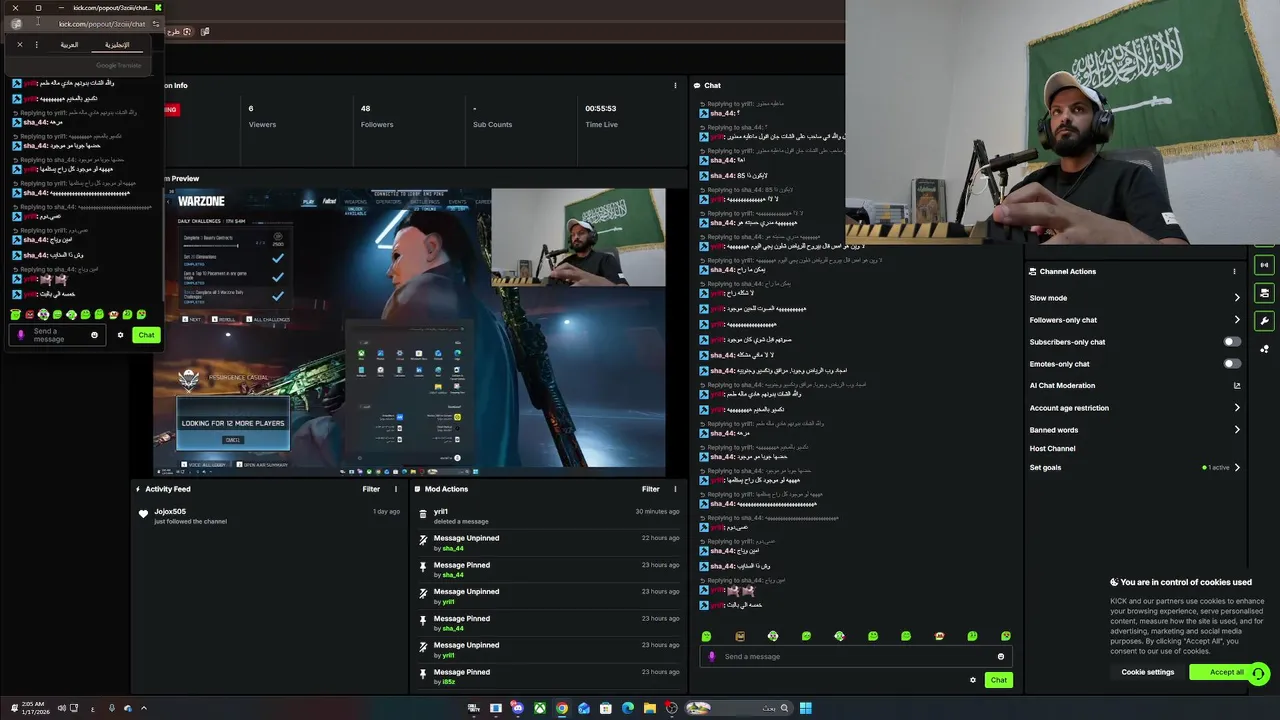Close the Google Translate popup
The width and height of the screenshot is (1280, 720).
pos(19,45)
